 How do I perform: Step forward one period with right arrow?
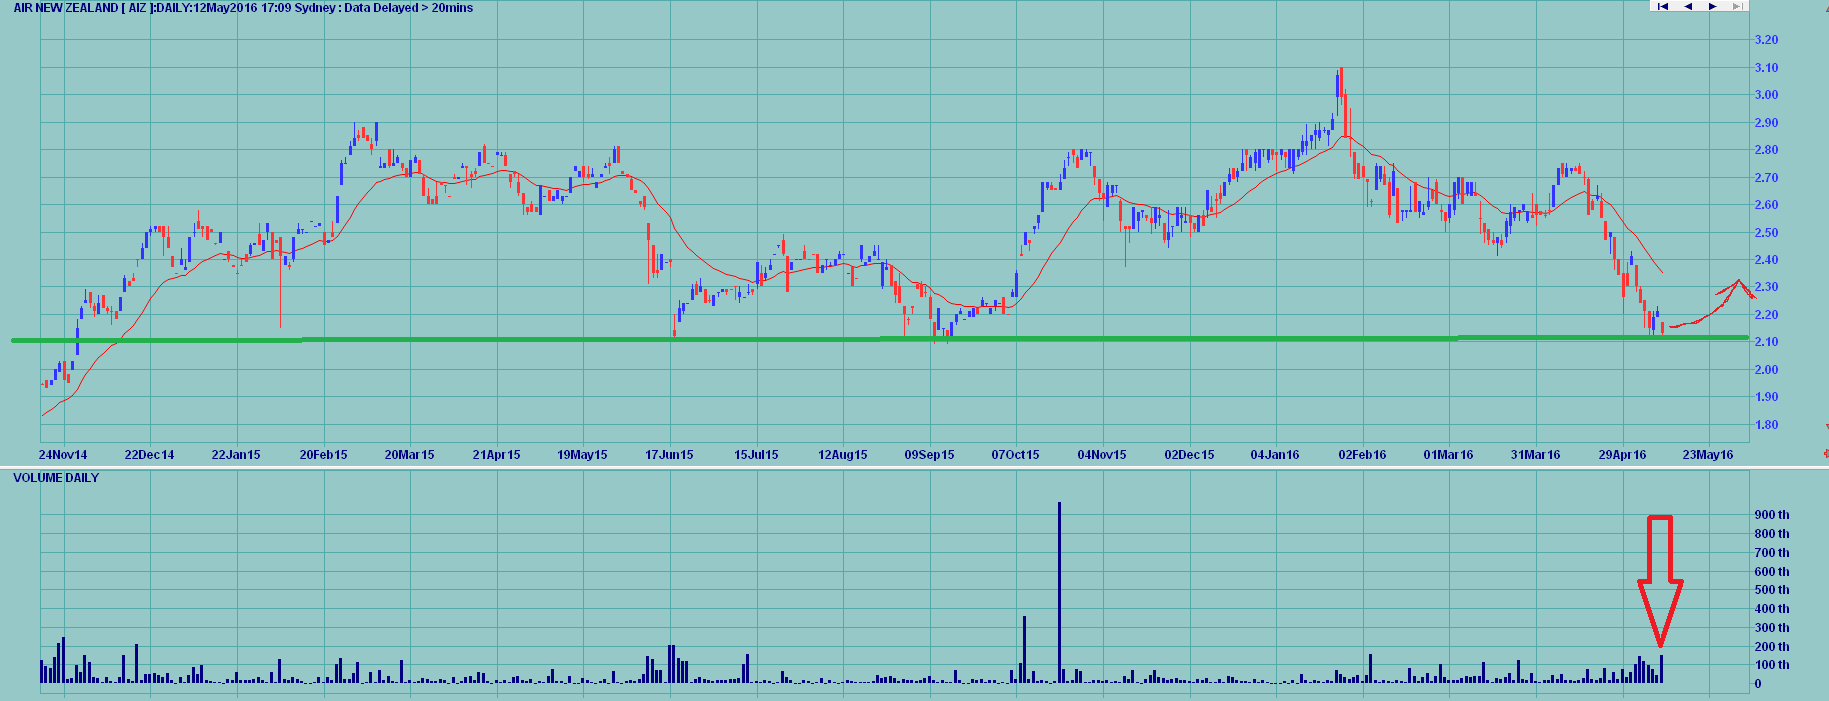[1713, 6]
